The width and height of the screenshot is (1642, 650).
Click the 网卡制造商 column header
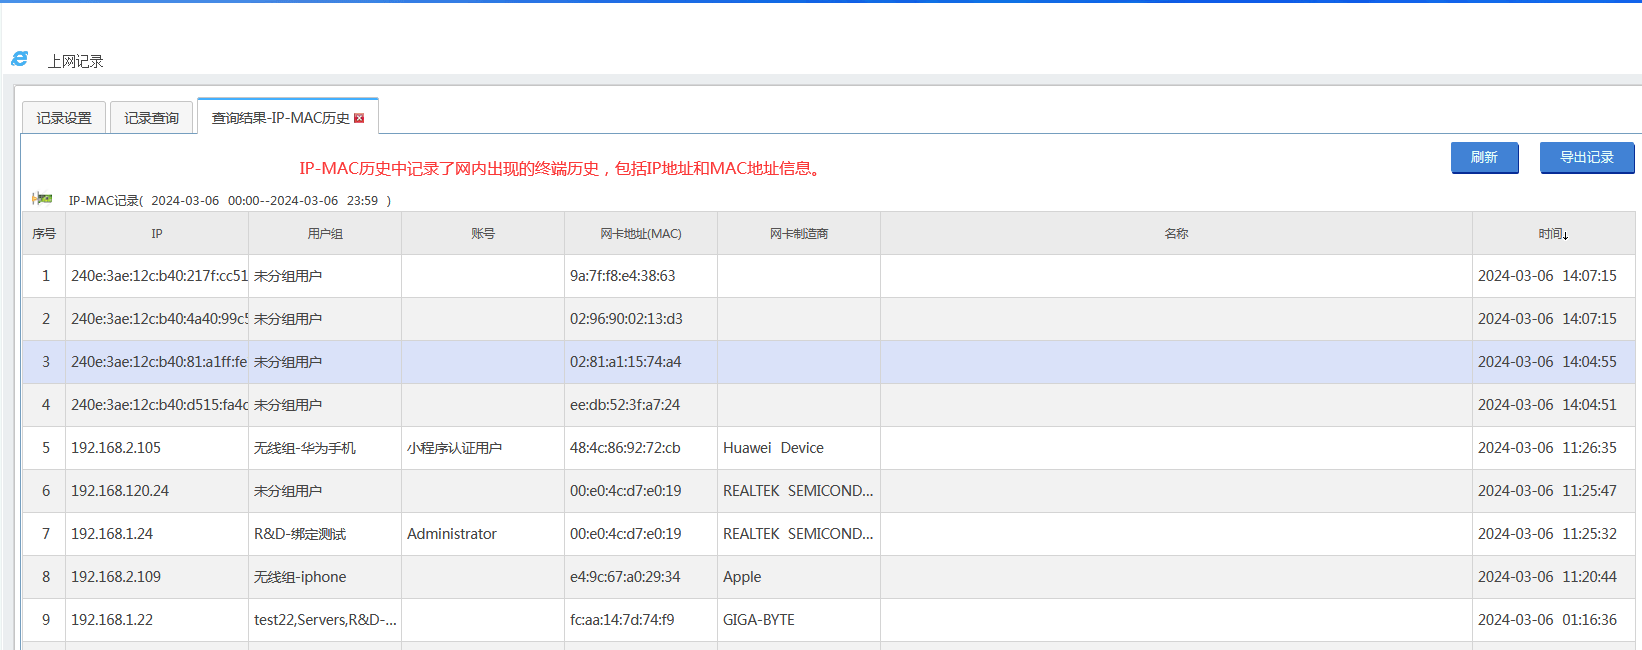point(798,234)
